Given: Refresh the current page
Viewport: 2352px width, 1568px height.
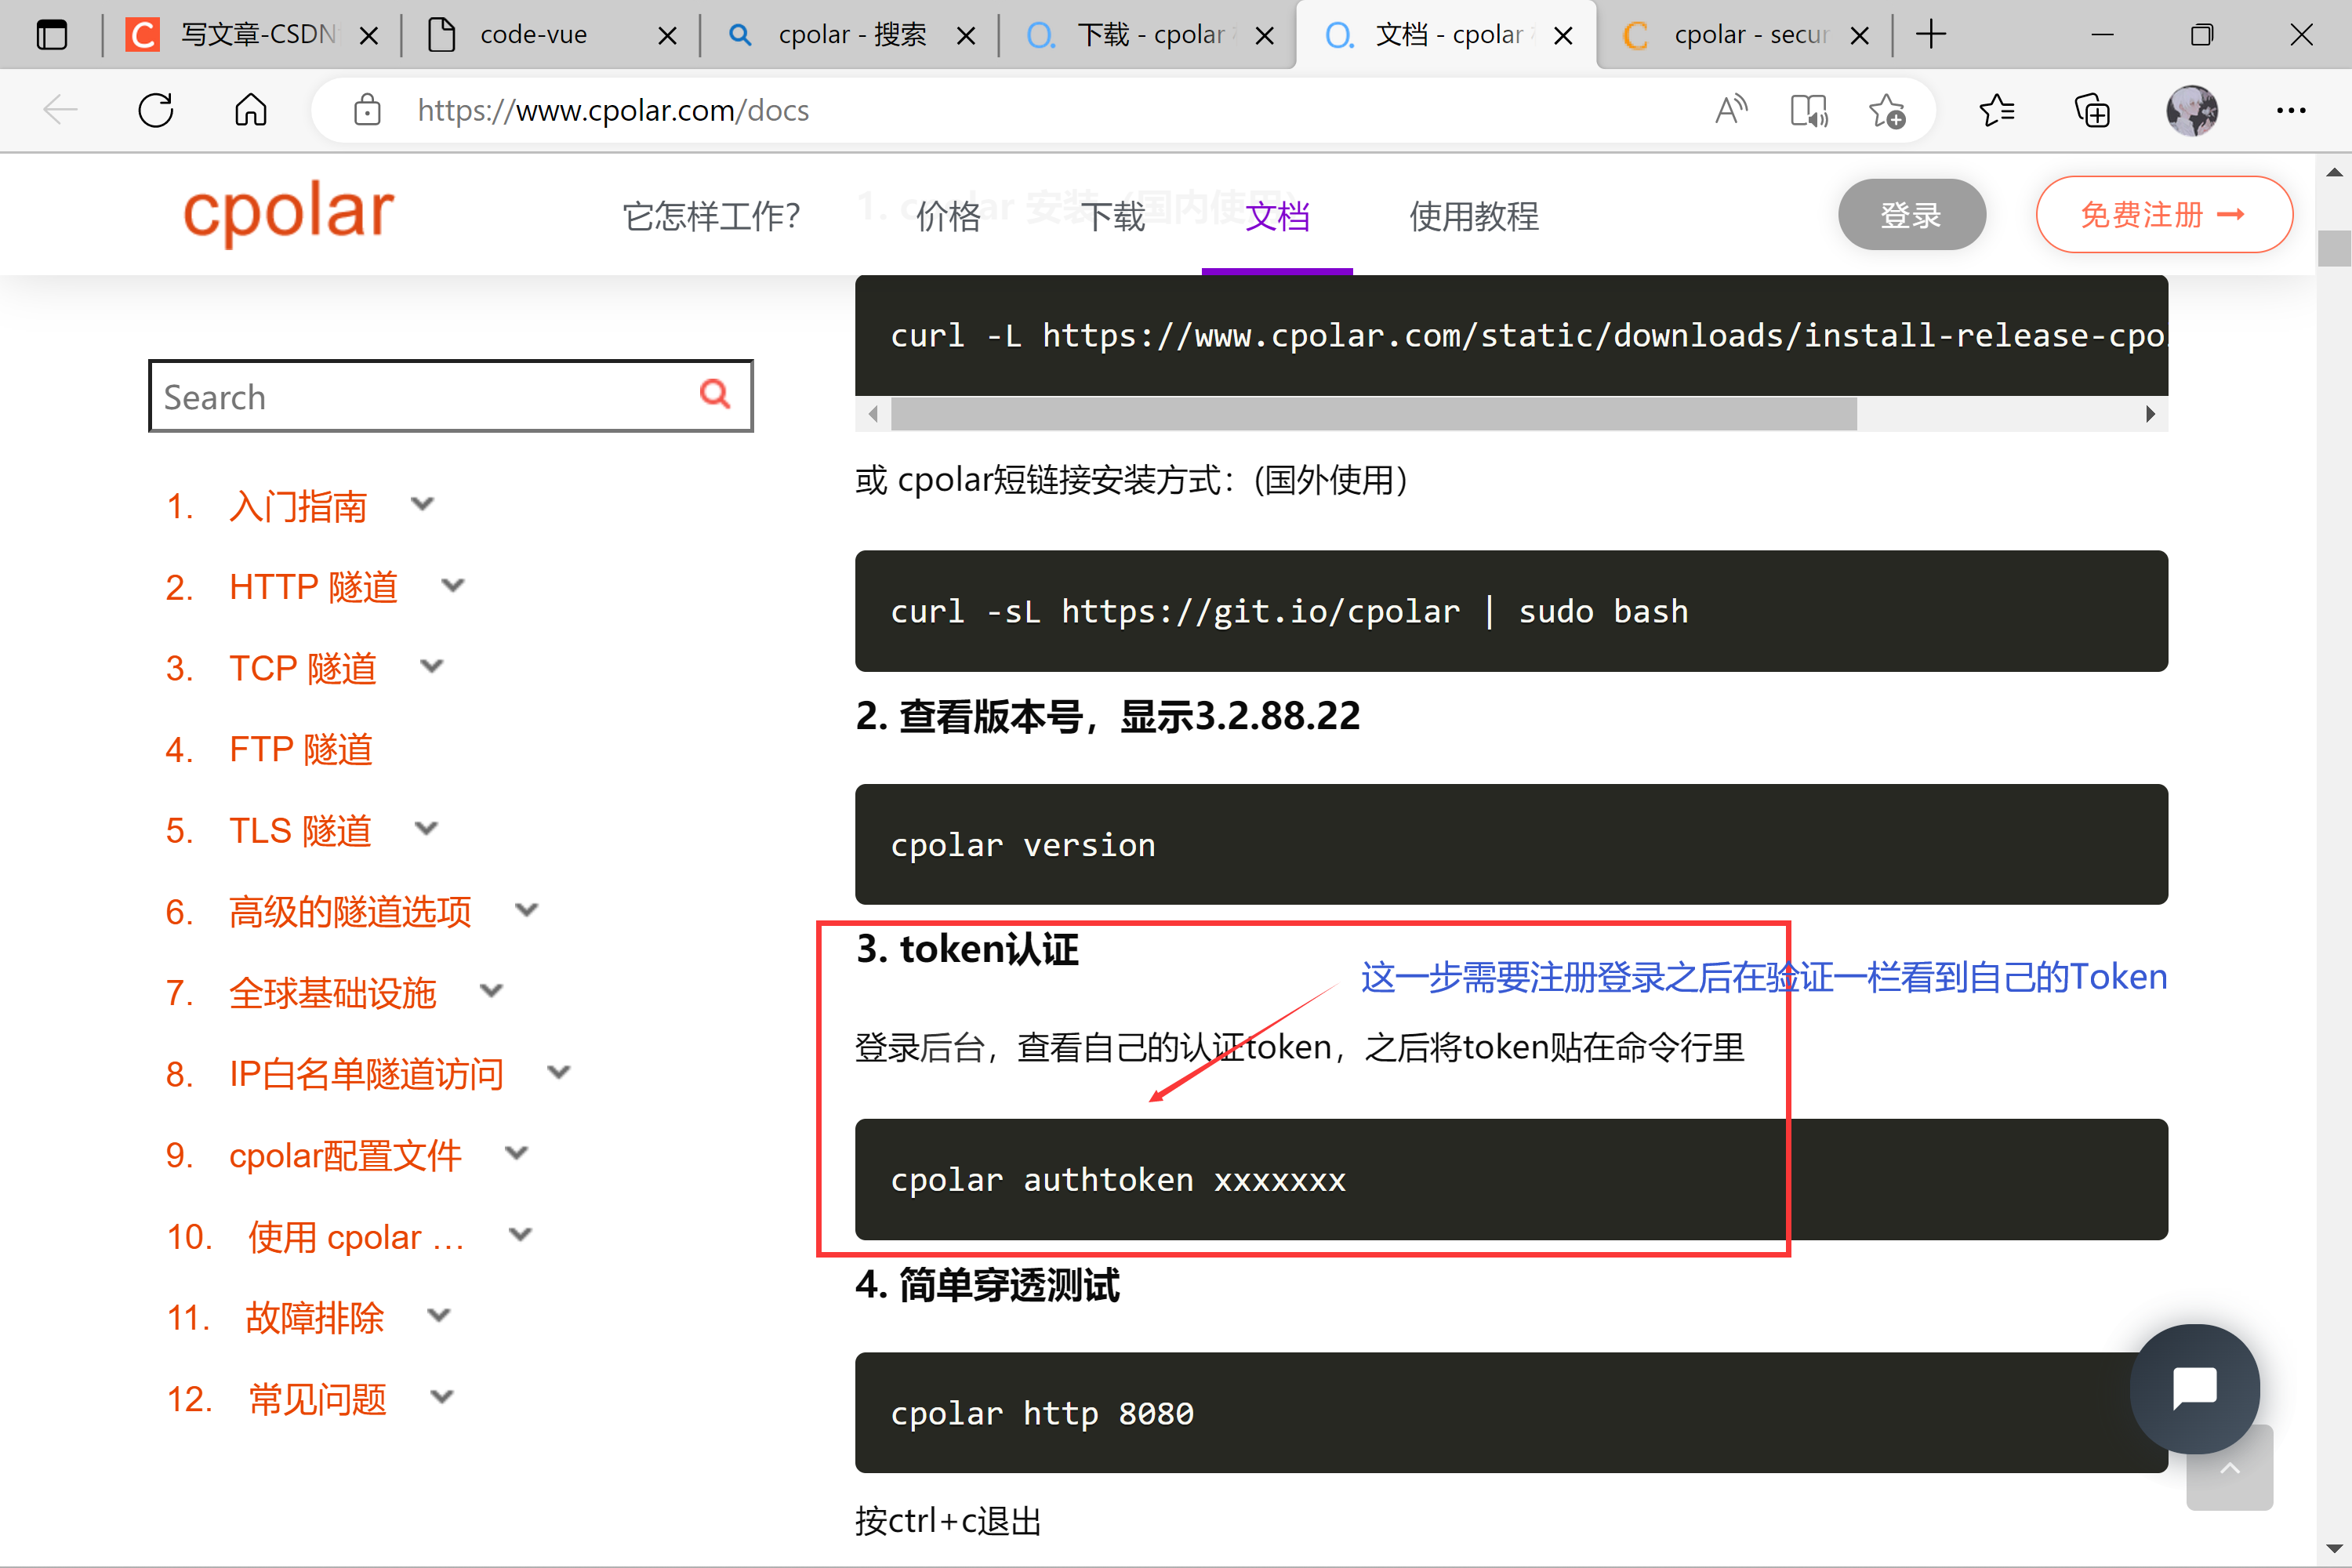Looking at the screenshot, I should click(x=155, y=110).
